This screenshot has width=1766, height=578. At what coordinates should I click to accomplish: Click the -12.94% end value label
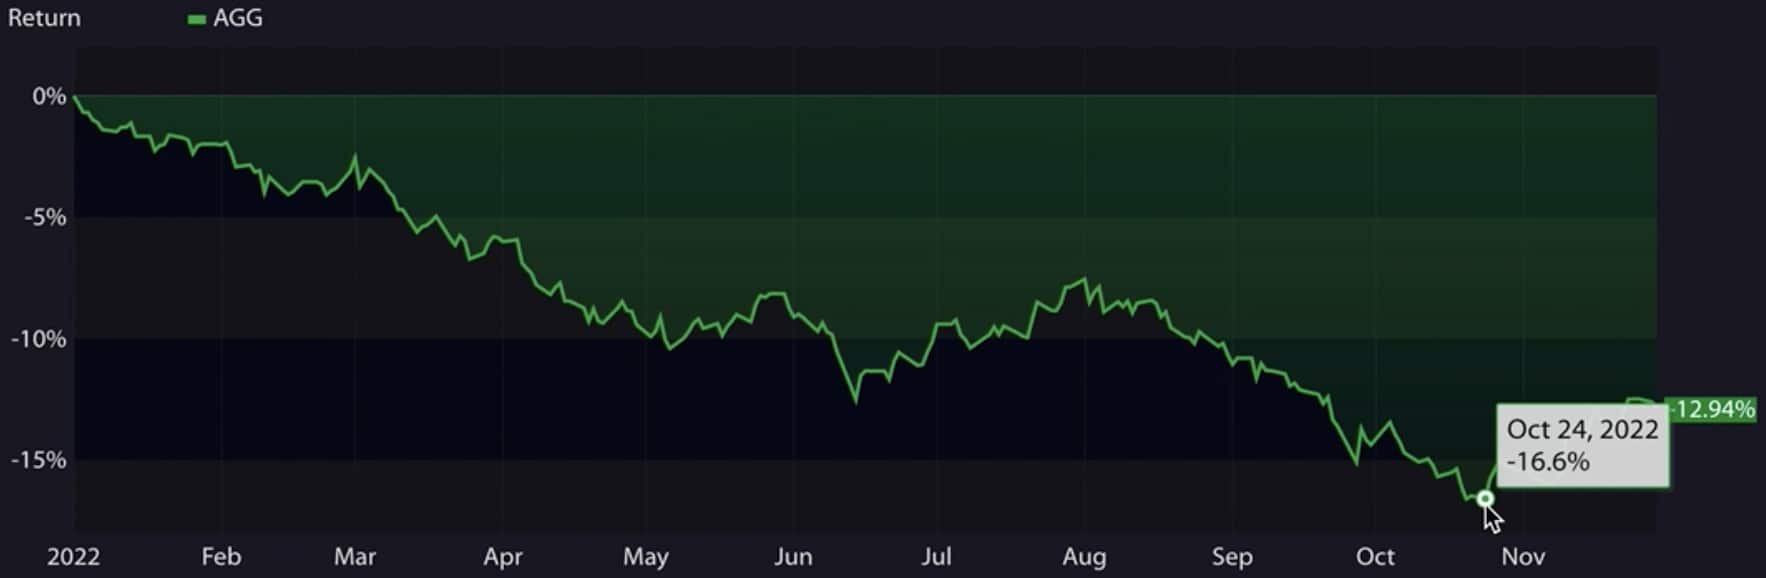point(1713,409)
